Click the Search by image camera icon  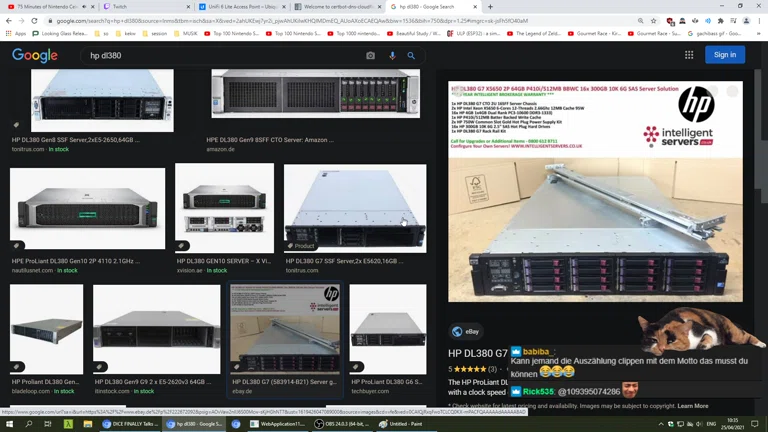tap(370, 56)
